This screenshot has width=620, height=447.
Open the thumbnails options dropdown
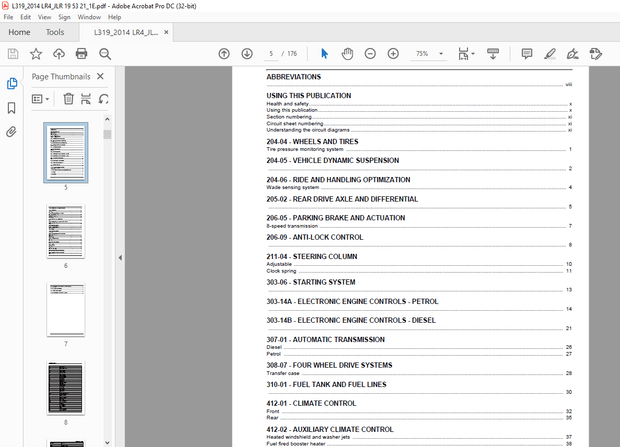click(x=40, y=98)
